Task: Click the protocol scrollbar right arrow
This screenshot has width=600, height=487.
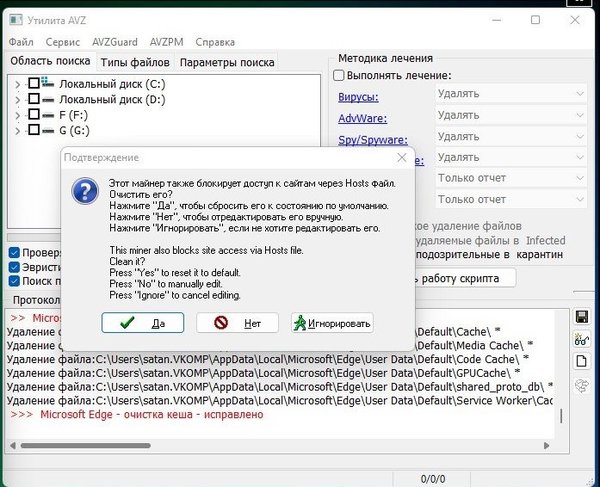Action: [547, 446]
